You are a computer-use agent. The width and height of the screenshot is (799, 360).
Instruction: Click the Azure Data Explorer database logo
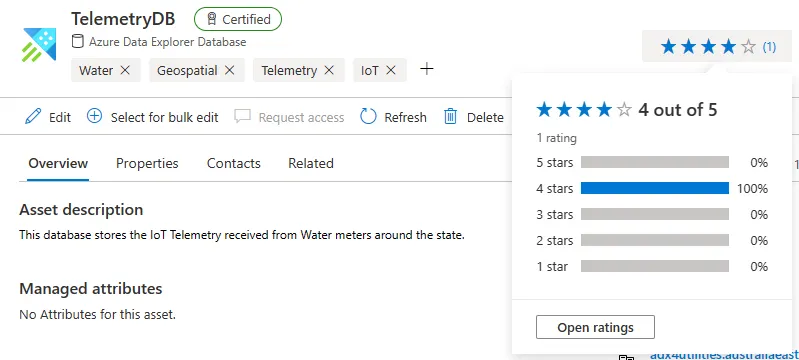[x=39, y=45]
